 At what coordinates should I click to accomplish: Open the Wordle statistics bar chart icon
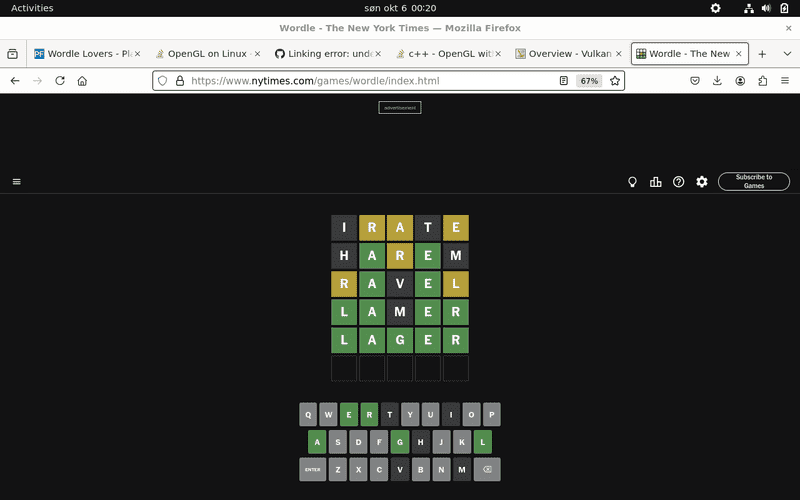coord(656,182)
